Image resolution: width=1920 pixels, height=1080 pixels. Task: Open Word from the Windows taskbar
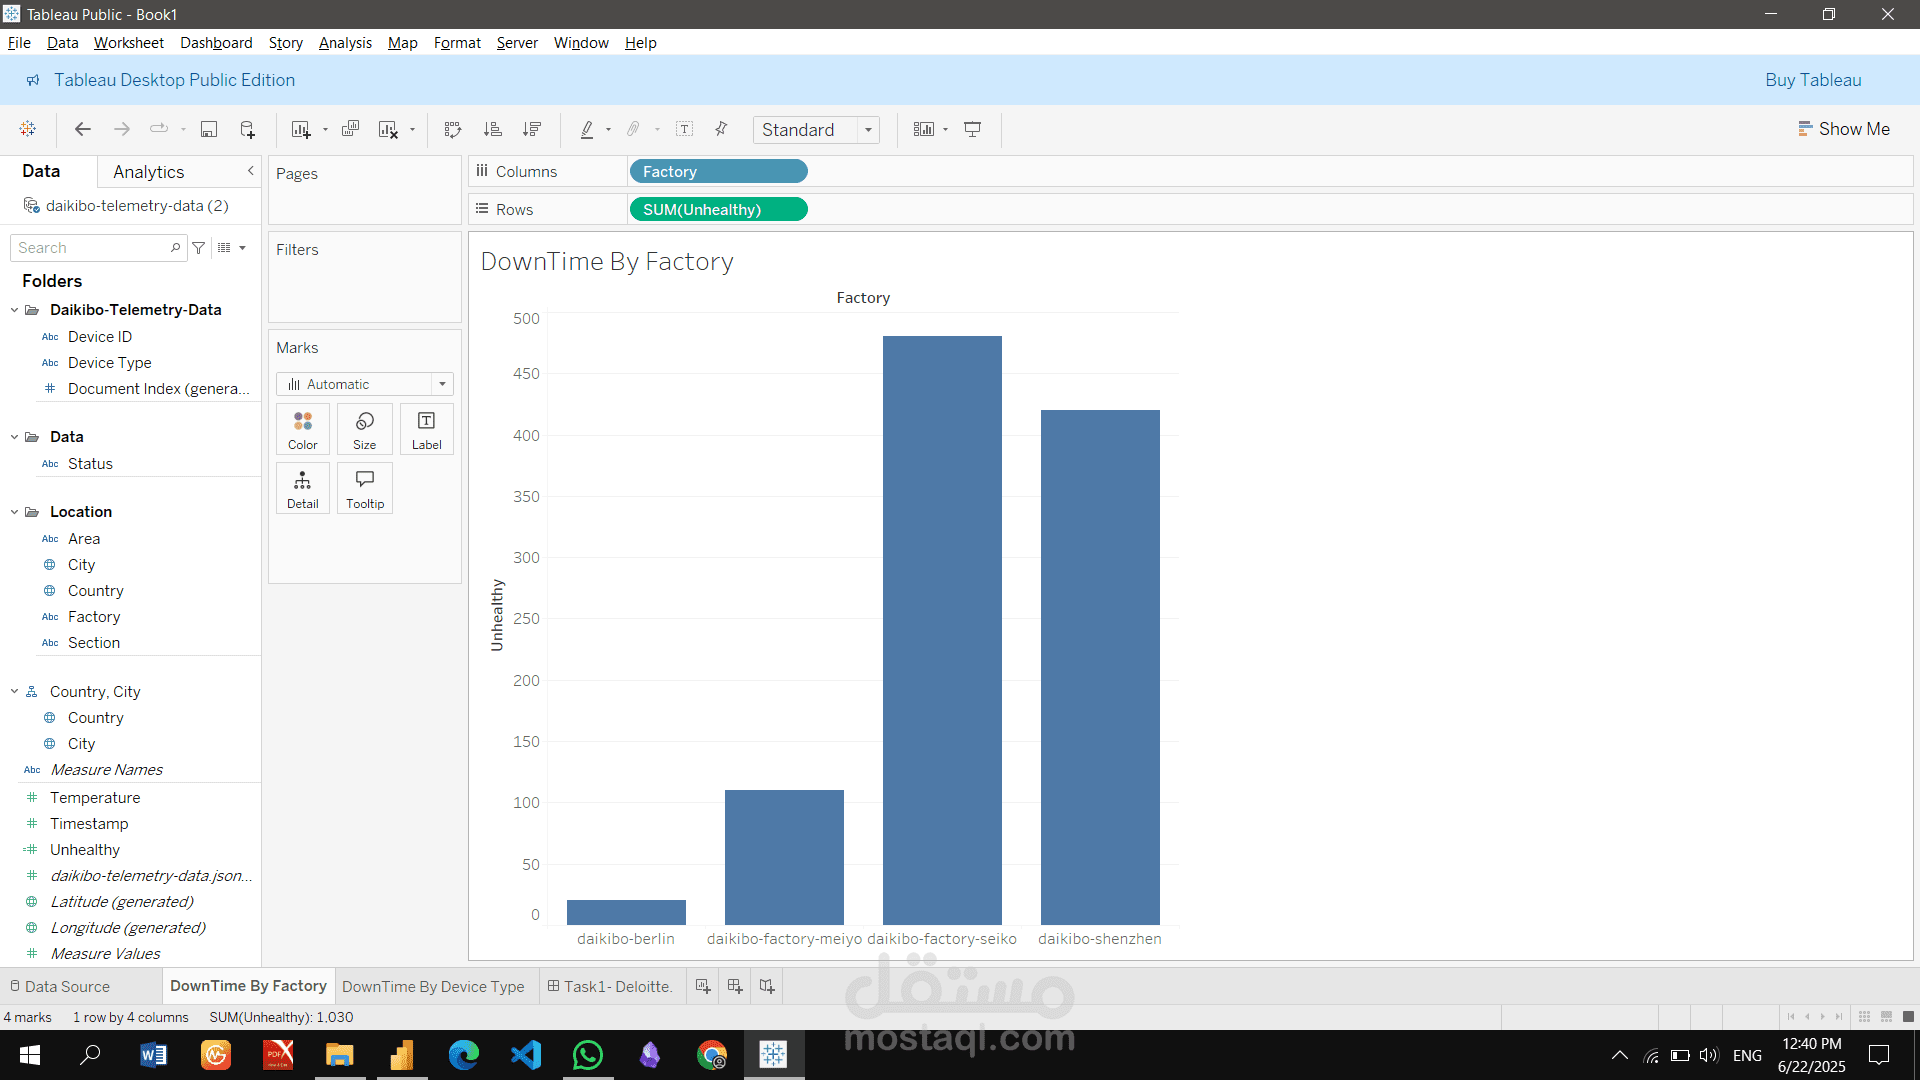click(153, 1055)
